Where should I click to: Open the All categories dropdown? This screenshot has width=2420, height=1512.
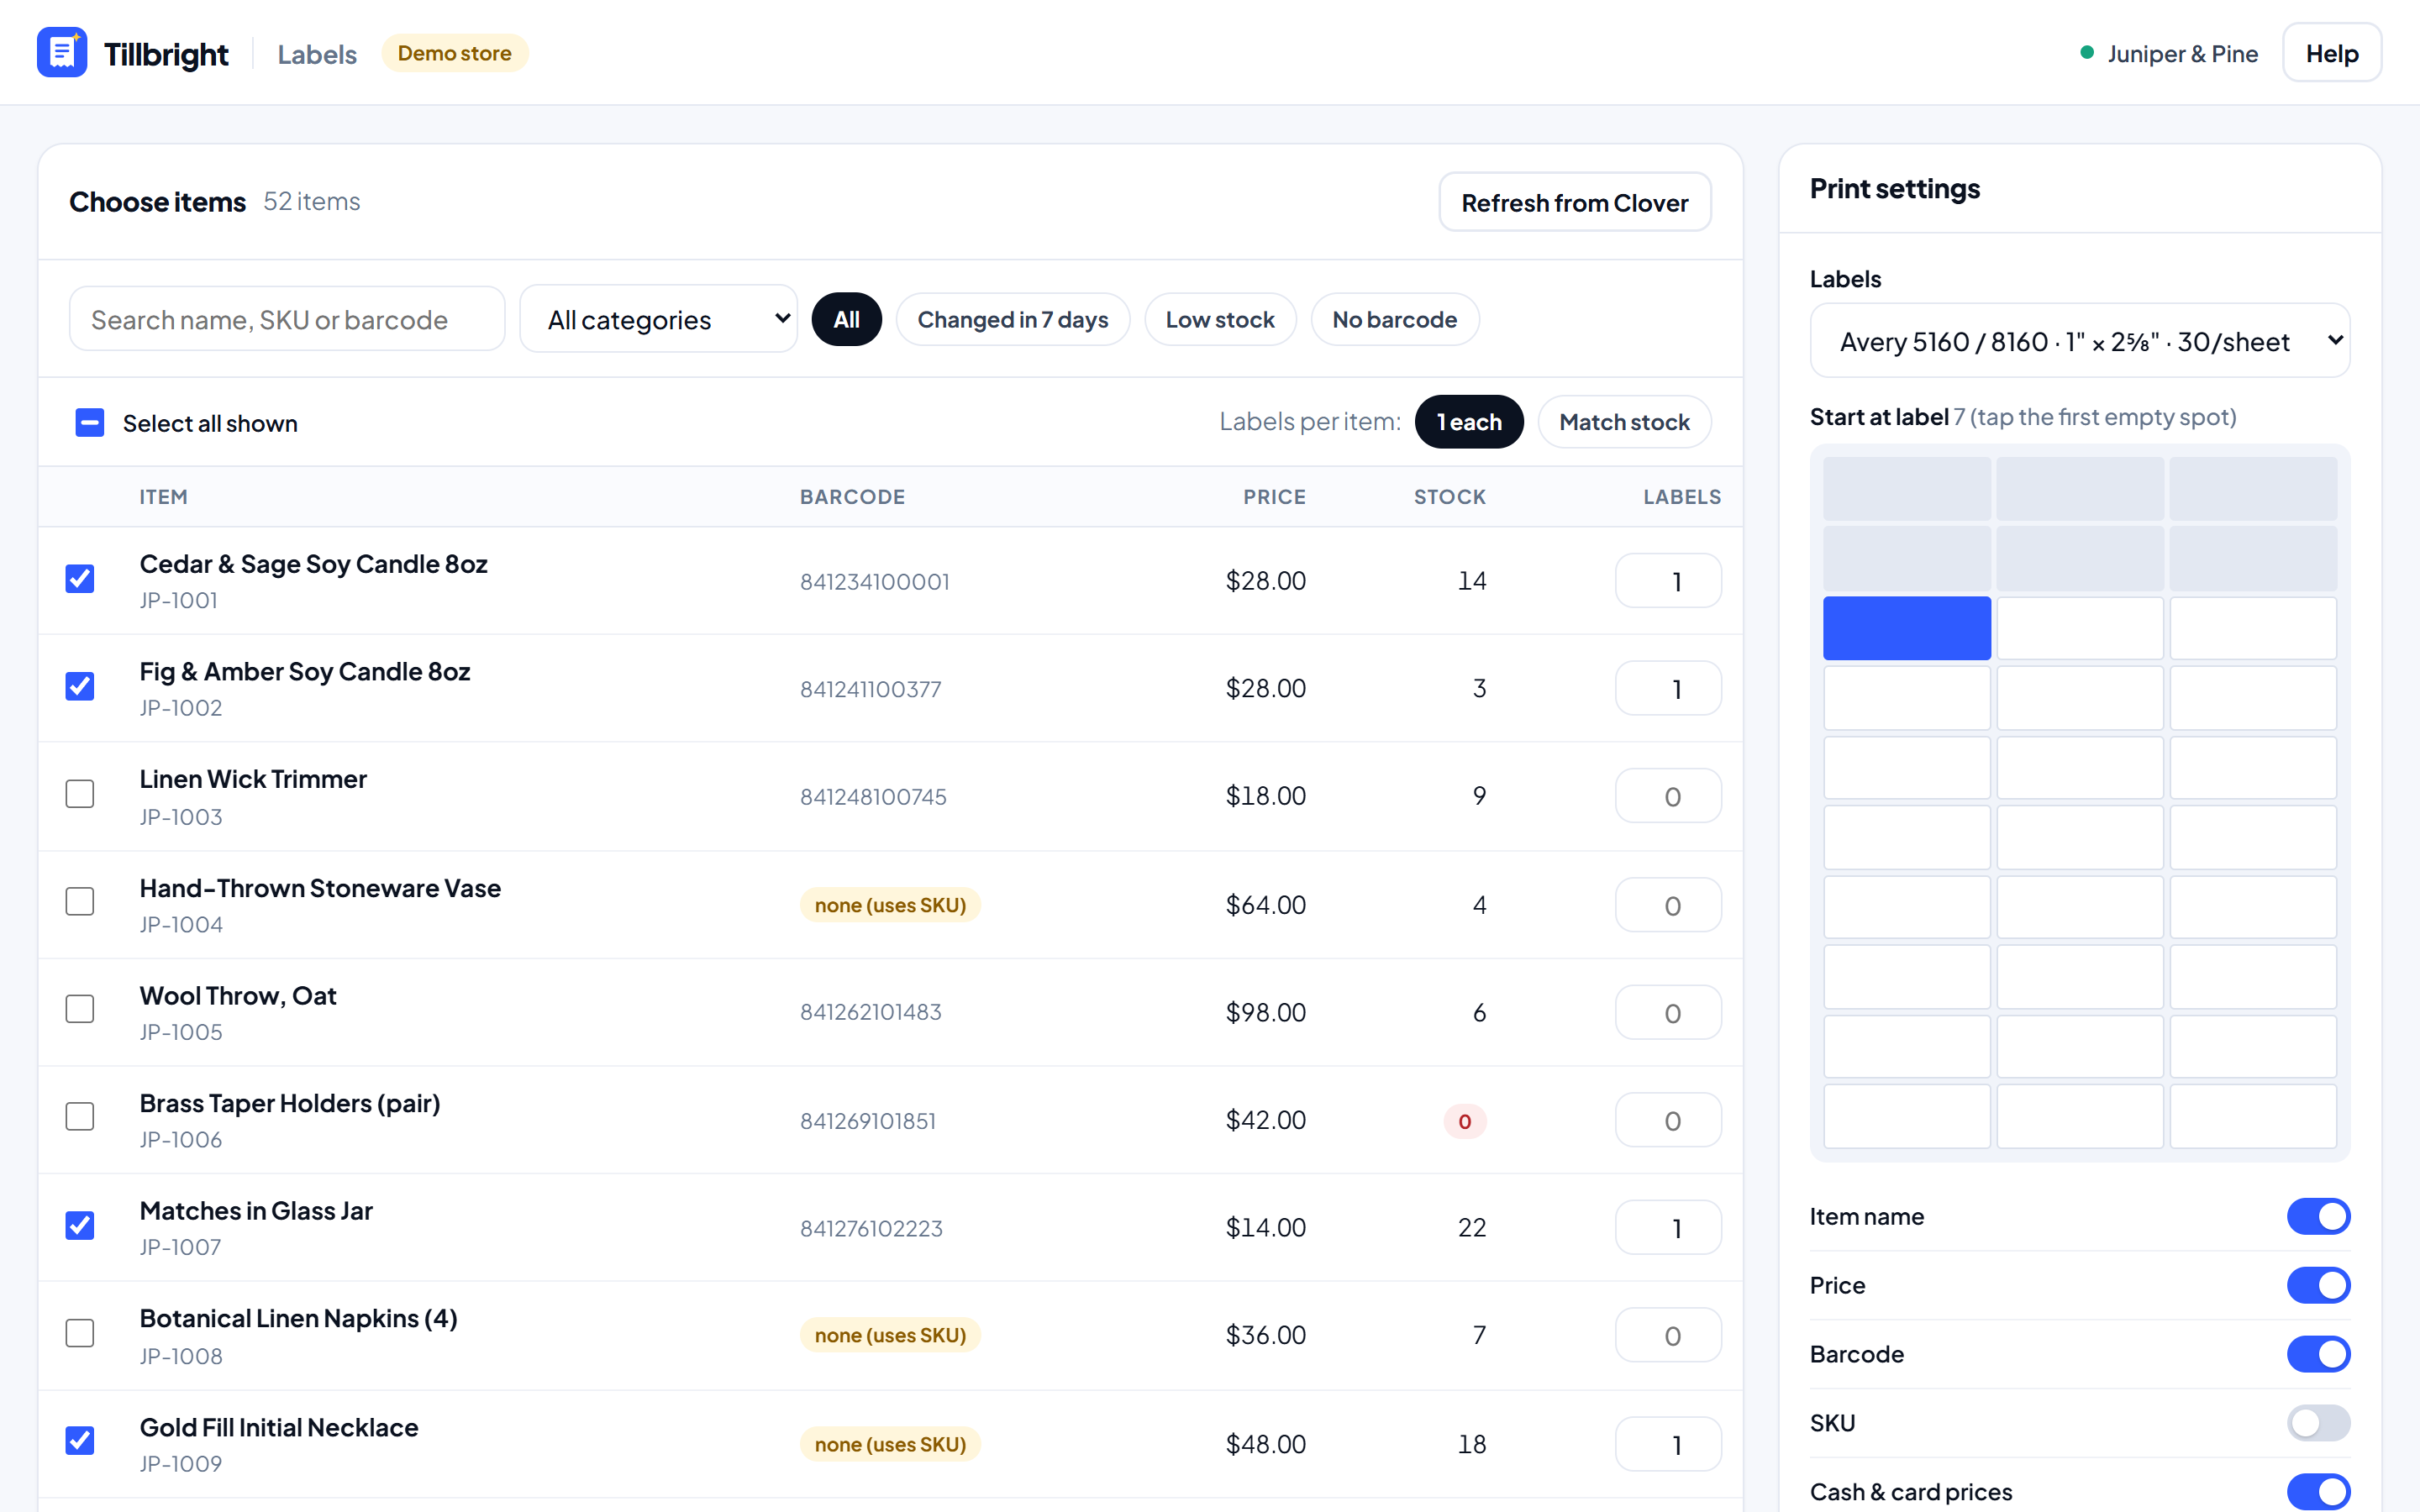659,319
